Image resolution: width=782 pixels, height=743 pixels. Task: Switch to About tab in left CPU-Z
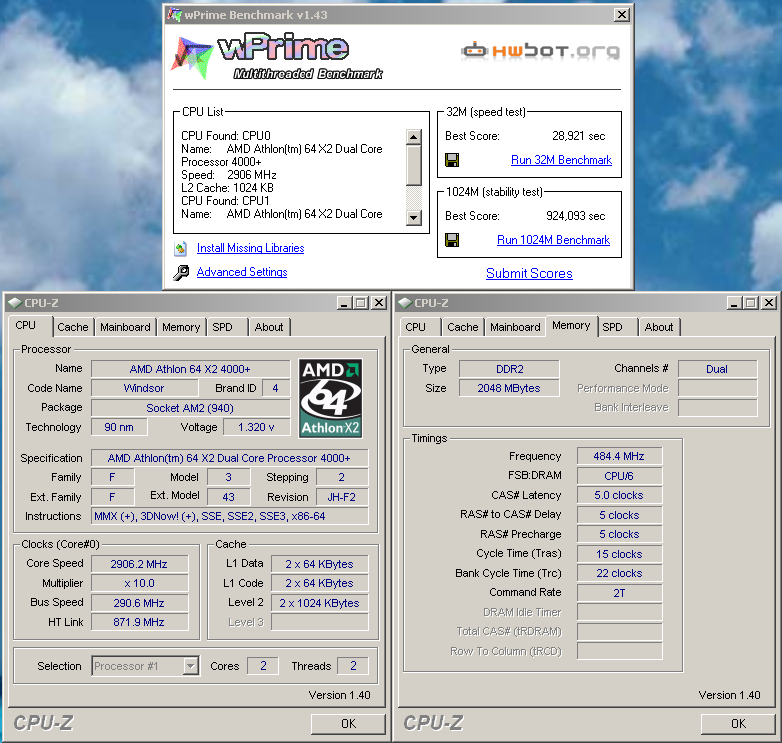[x=269, y=327]
